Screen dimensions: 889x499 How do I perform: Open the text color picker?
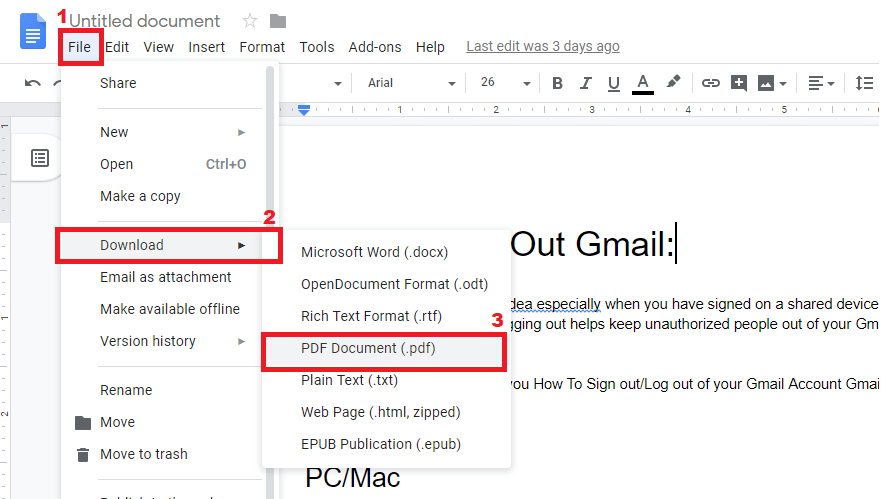coord(642,84)
